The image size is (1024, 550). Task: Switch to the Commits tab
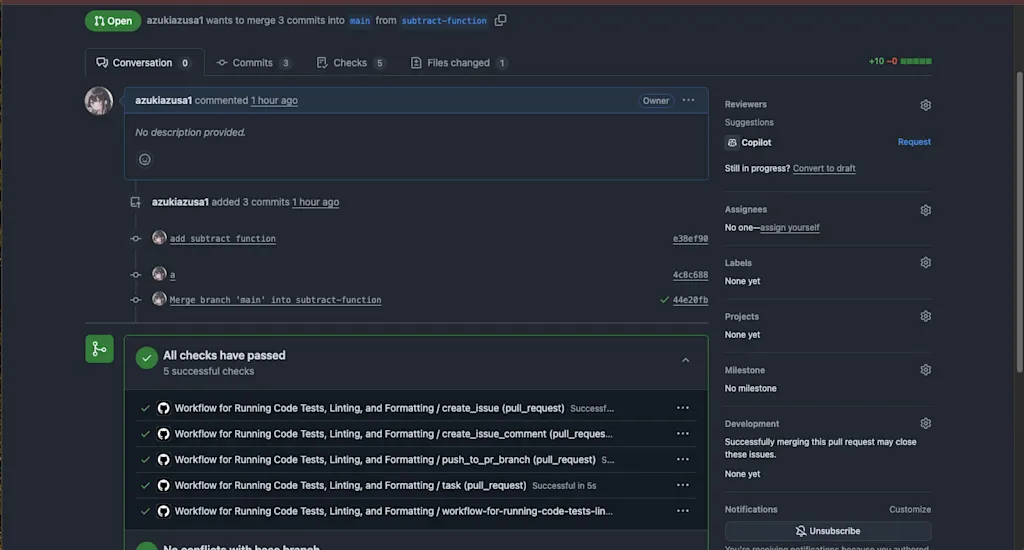point(253,63)
